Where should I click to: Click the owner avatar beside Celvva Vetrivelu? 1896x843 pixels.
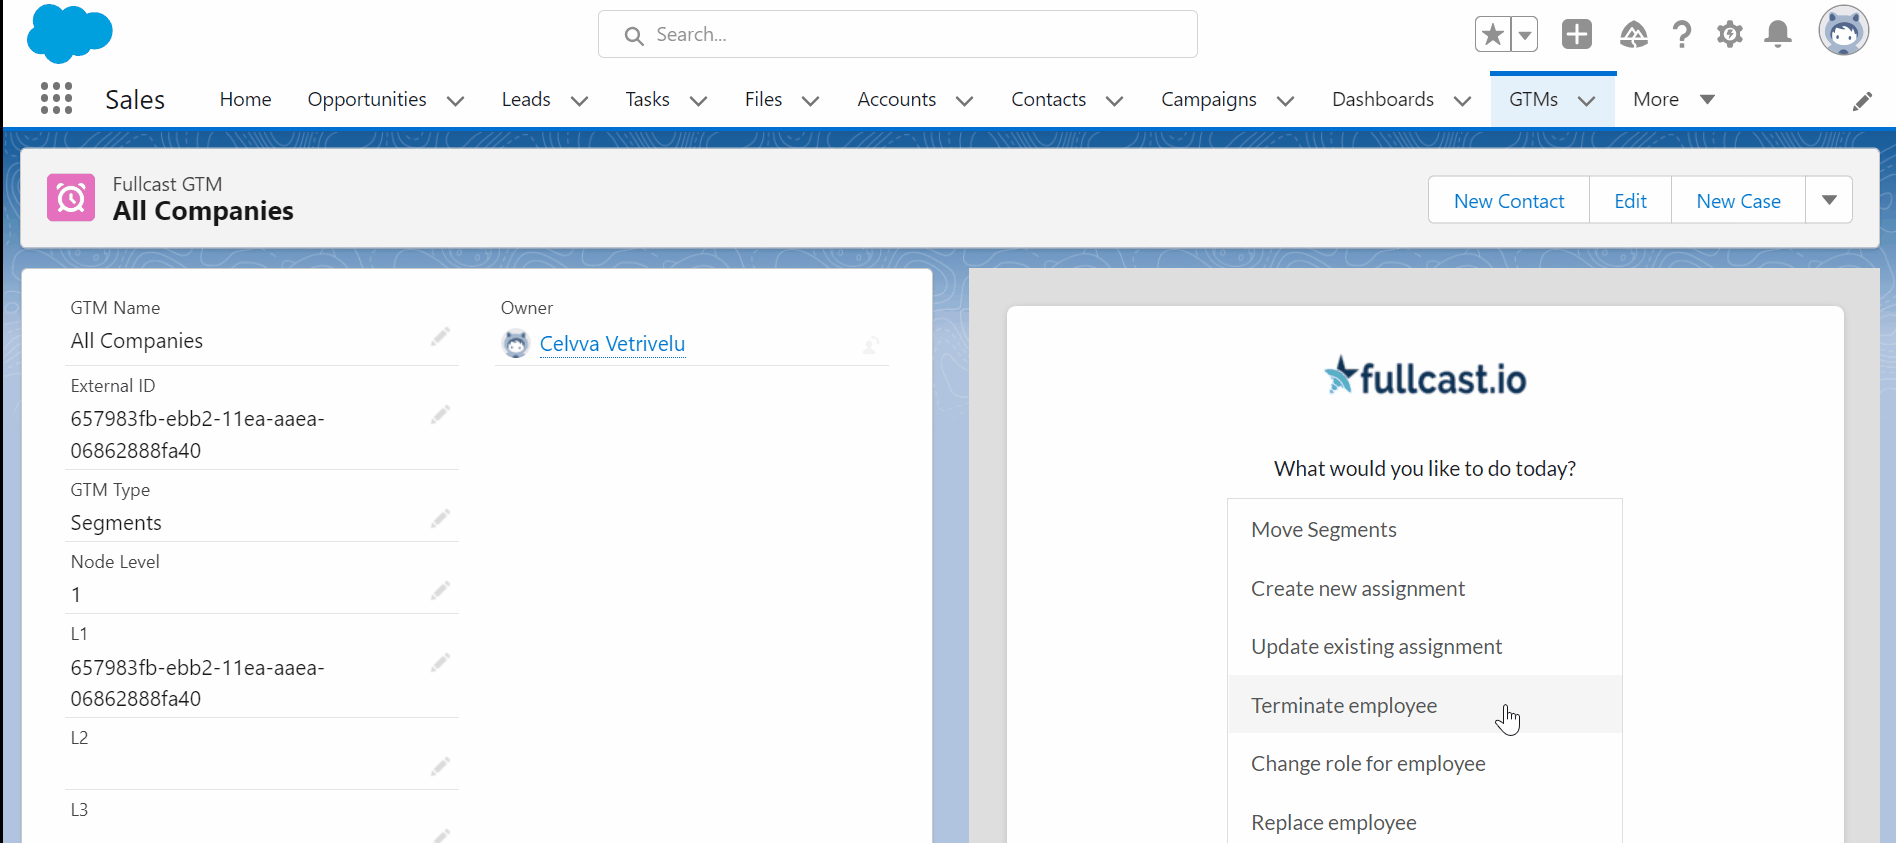(x=515, y=344)
